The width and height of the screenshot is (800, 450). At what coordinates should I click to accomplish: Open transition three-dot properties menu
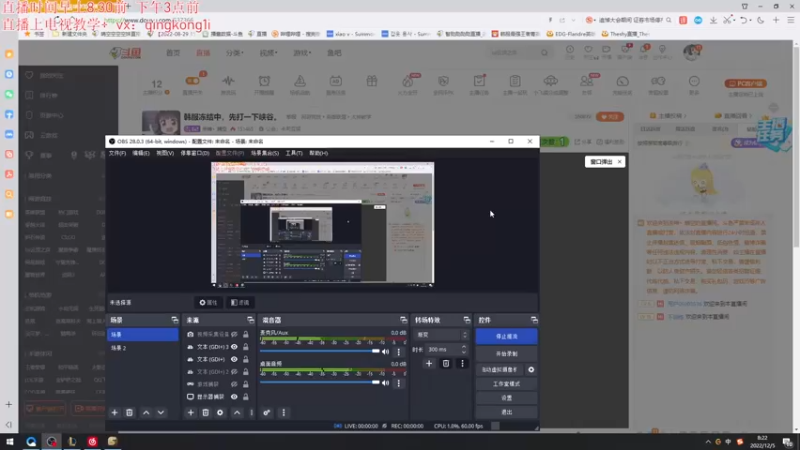[x=462, y=363]
